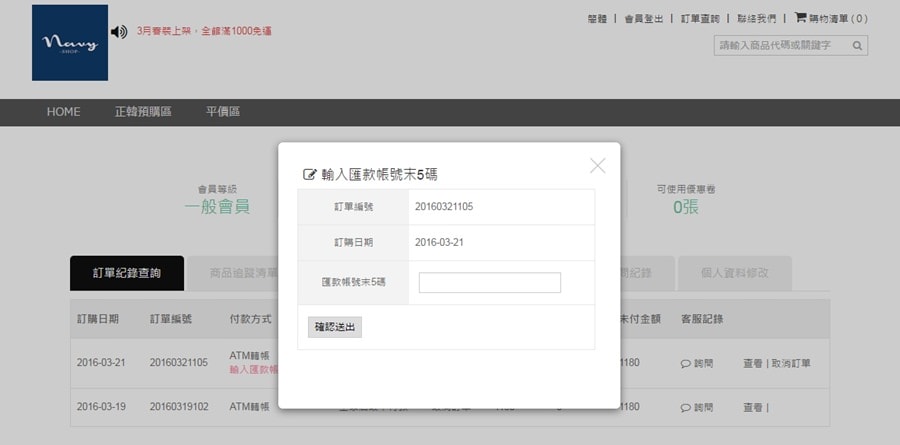
Task: Click the 匯款帳號末5碼 input field
Action: 489,283
